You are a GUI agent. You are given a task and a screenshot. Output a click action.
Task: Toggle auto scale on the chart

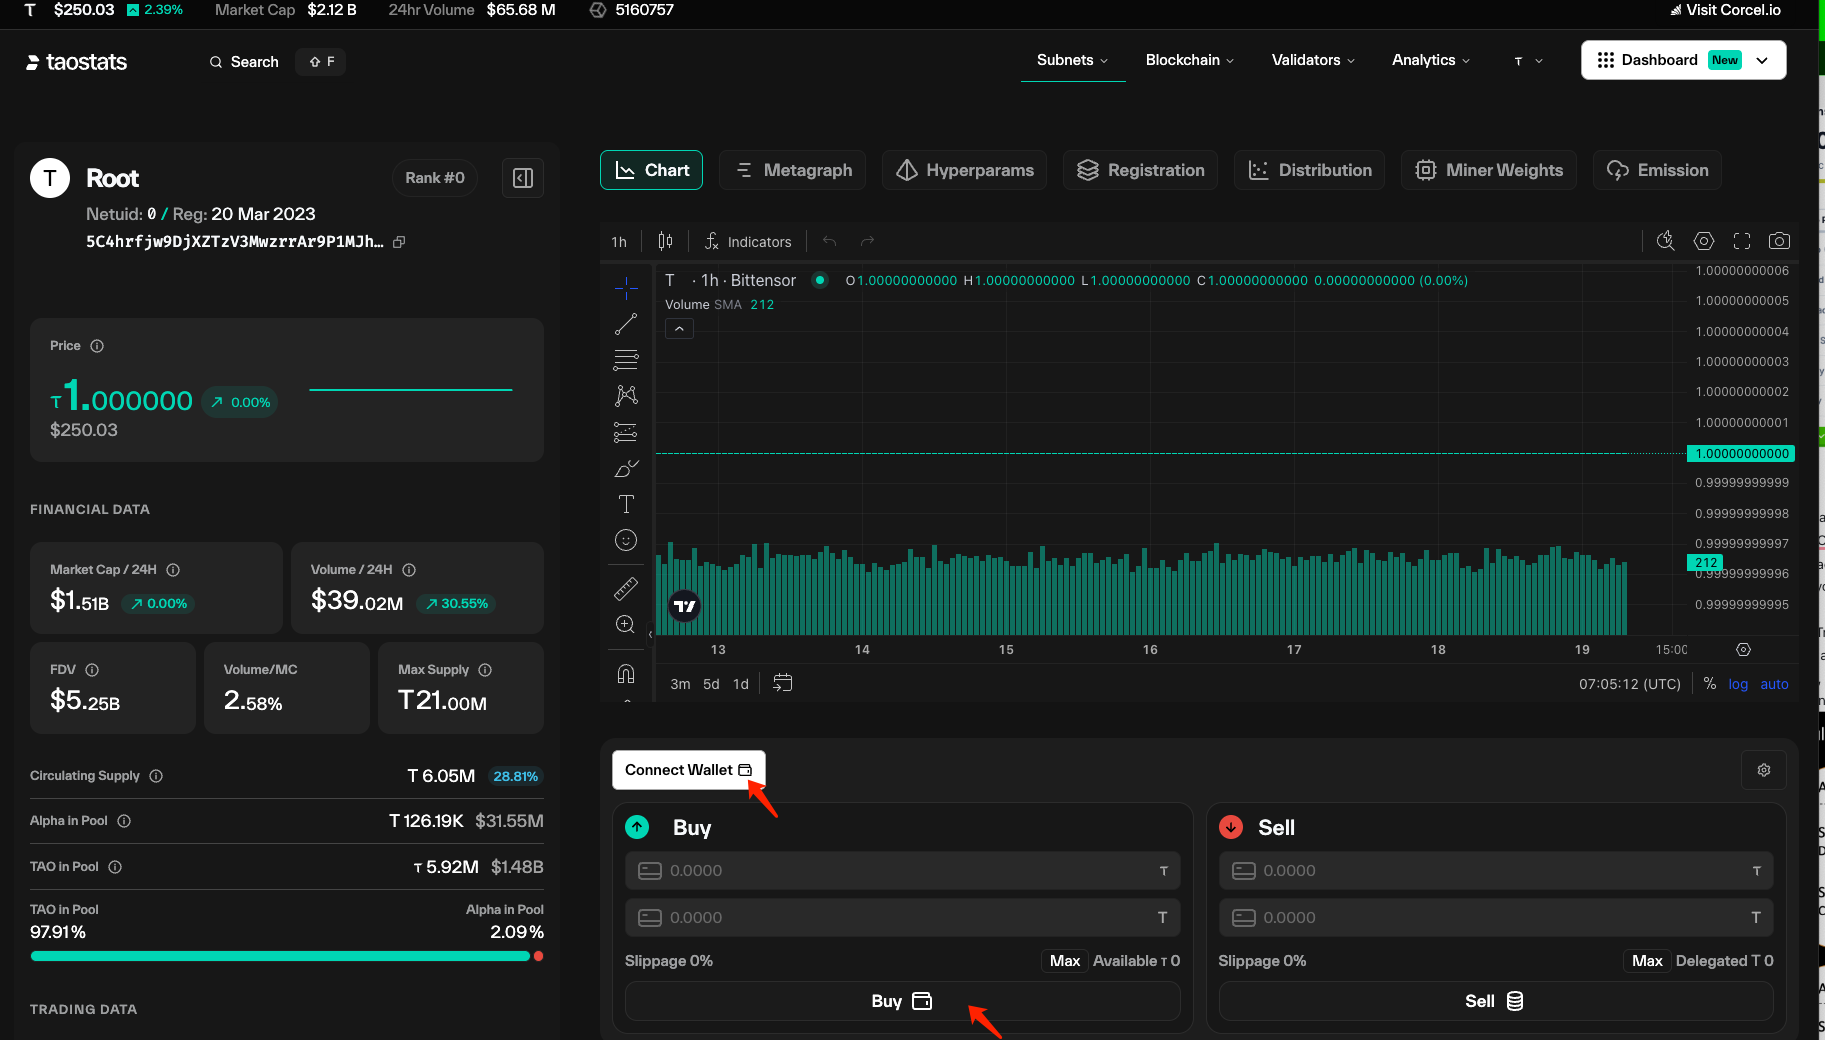[x=1774, y=684]
